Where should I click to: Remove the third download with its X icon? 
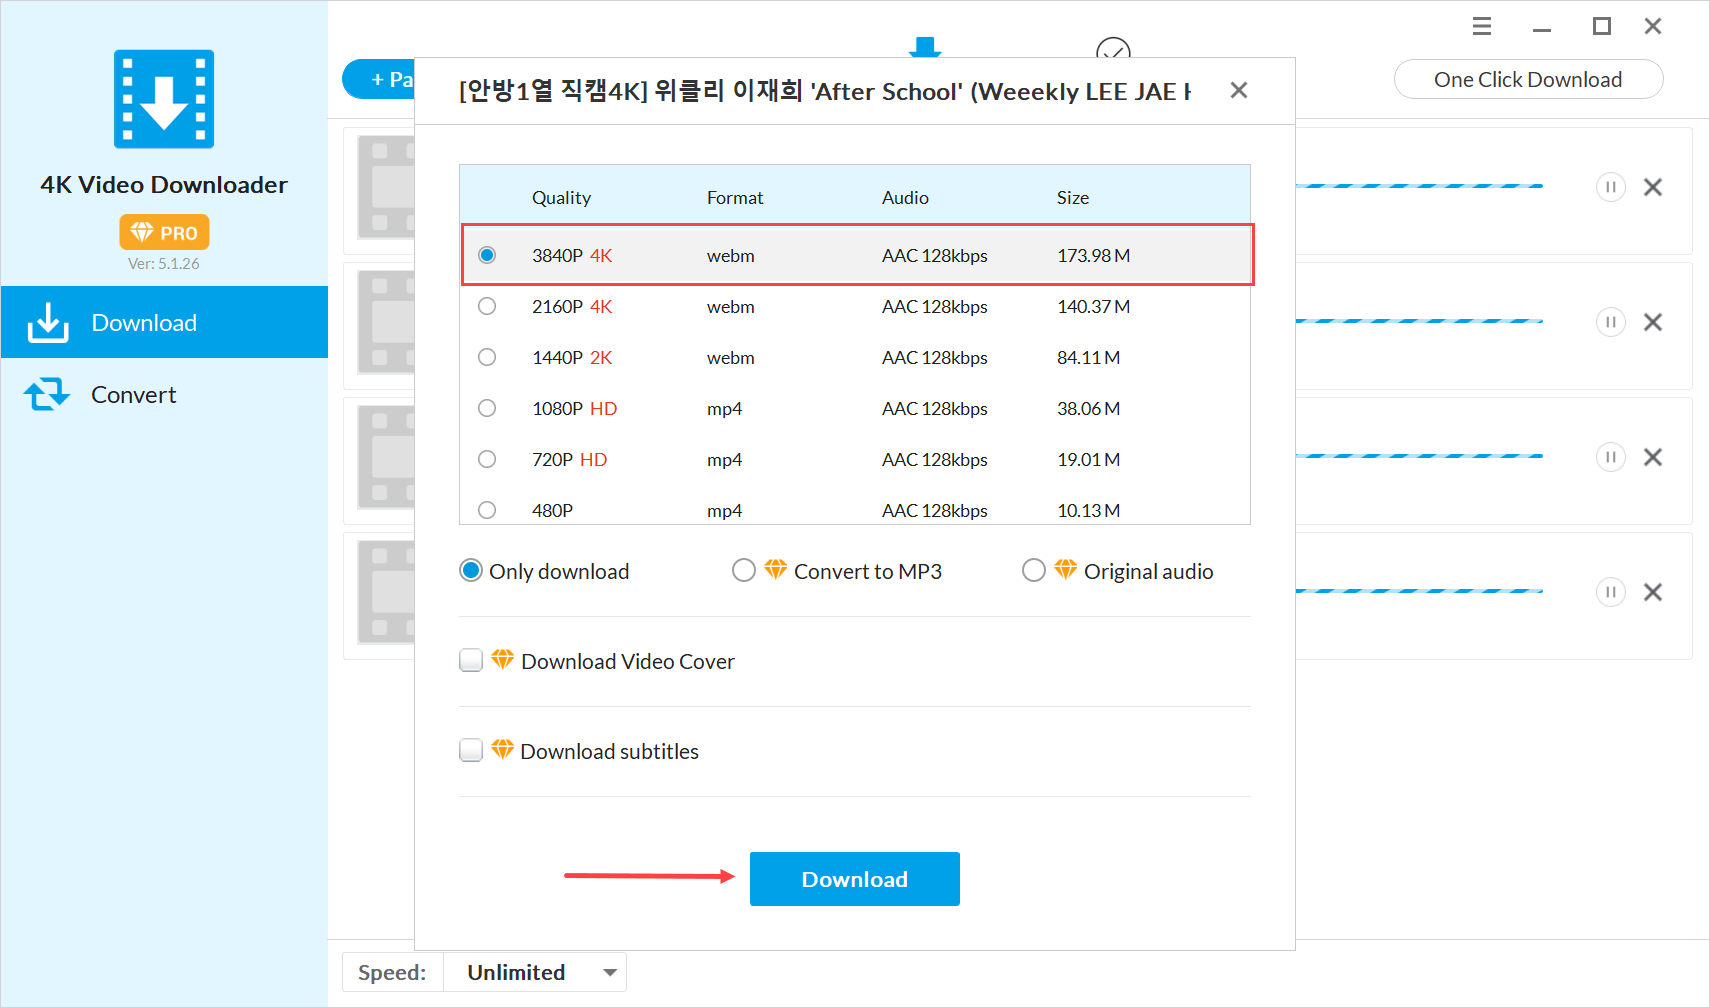click(1653, 457)
